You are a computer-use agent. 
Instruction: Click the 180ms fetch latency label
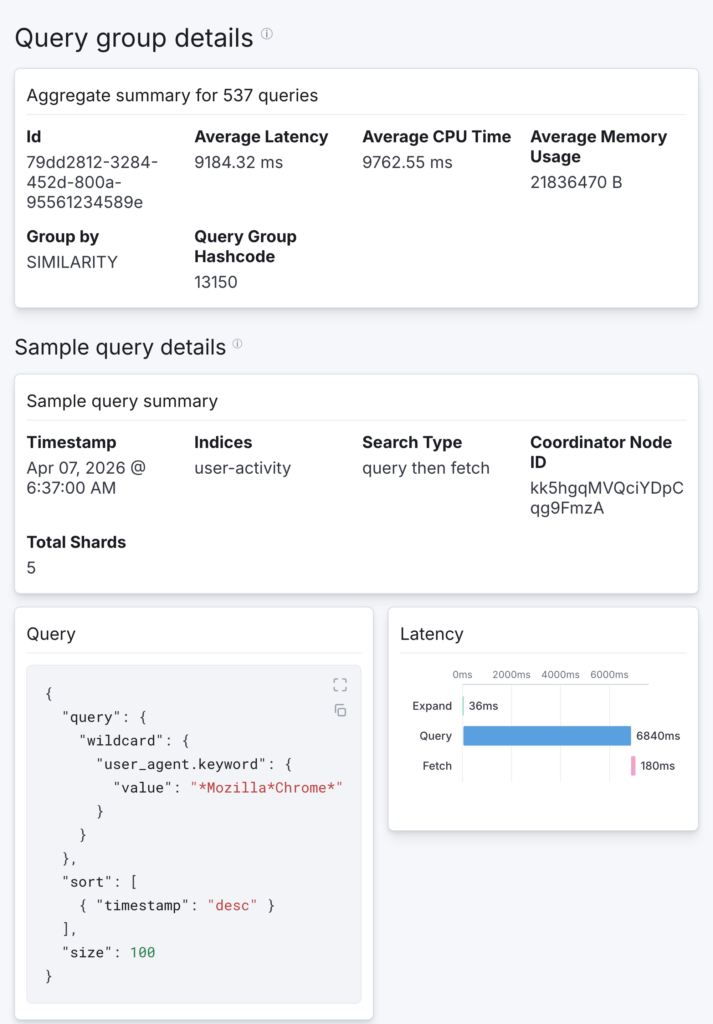coord(658,766)
